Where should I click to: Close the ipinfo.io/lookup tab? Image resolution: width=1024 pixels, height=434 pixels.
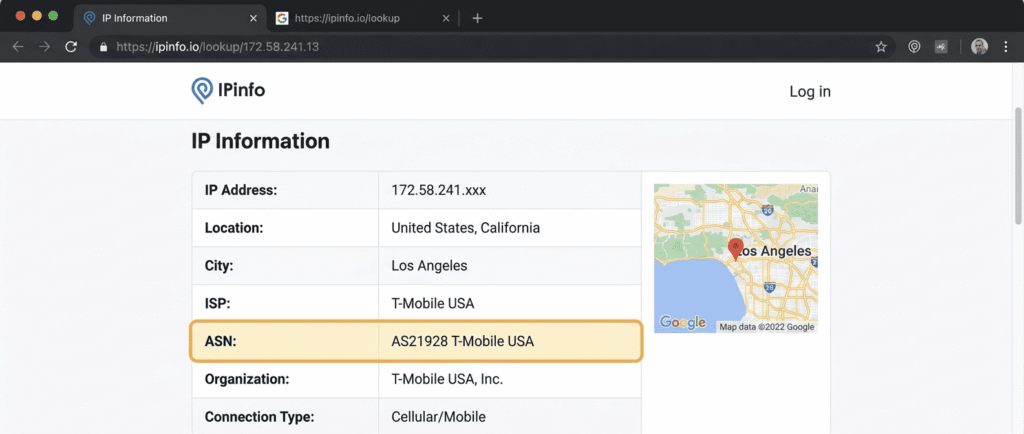pyautogui.click(x=446, y=18)
